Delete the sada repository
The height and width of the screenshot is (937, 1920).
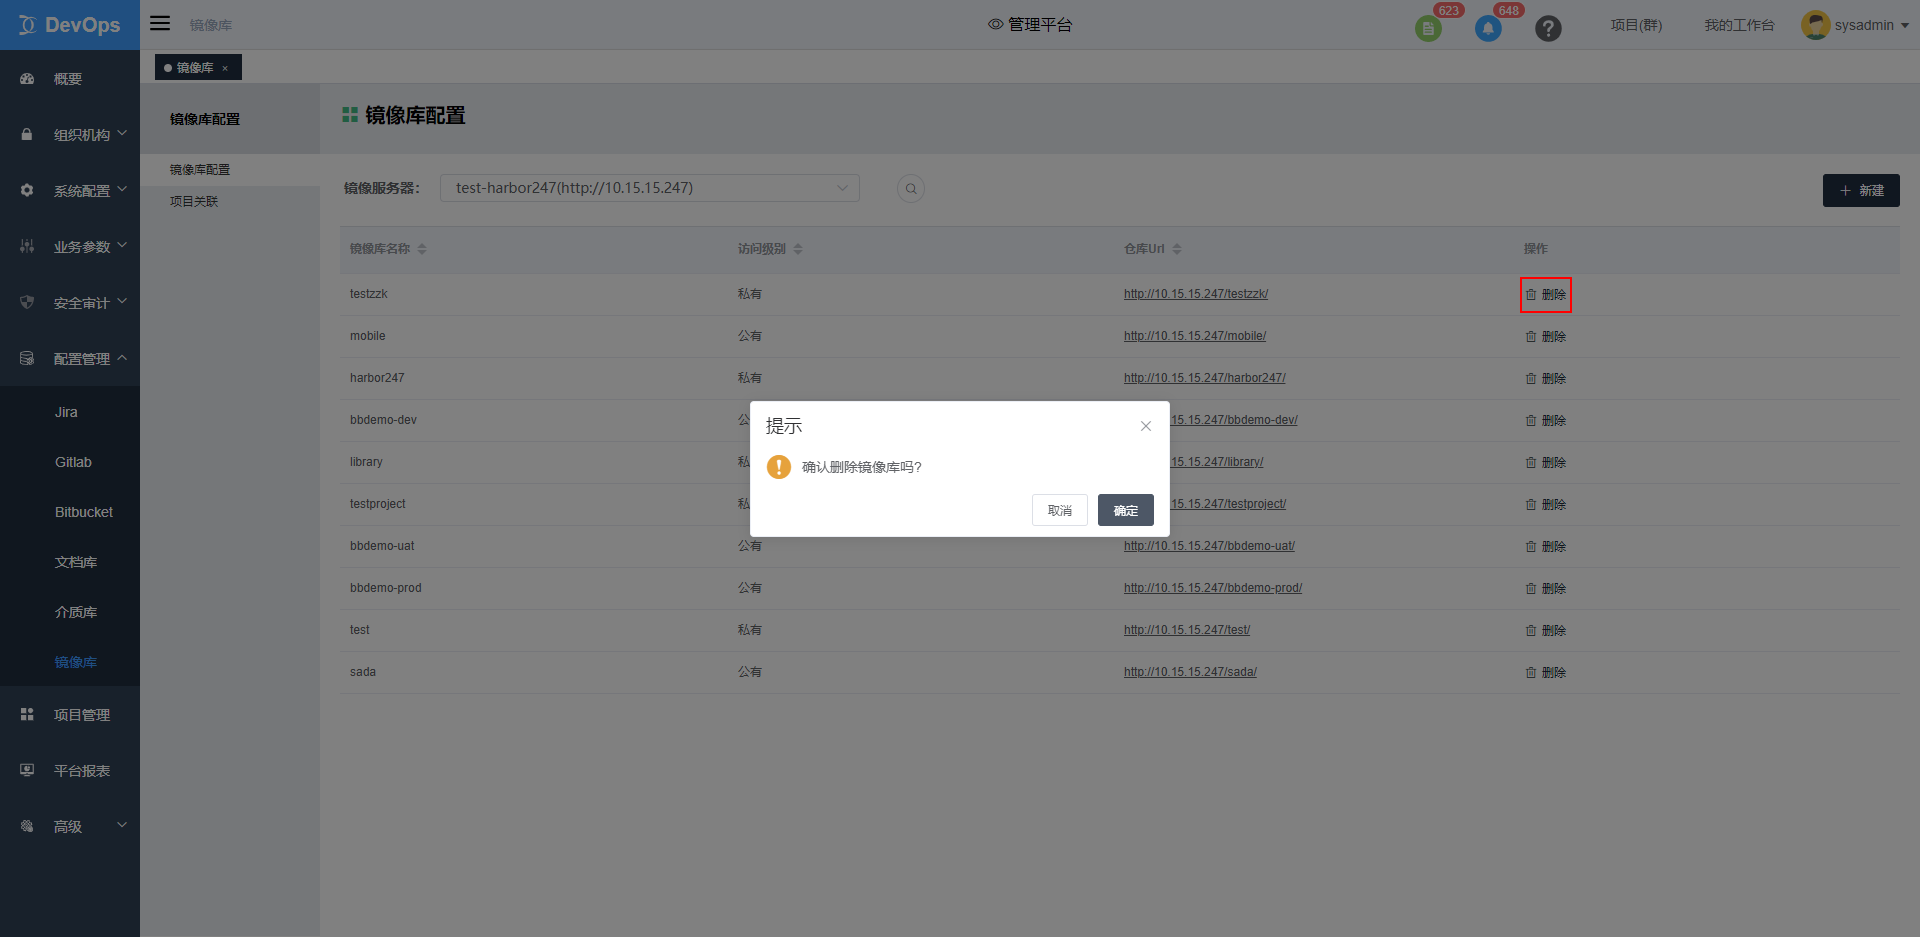pos(1546,673)
